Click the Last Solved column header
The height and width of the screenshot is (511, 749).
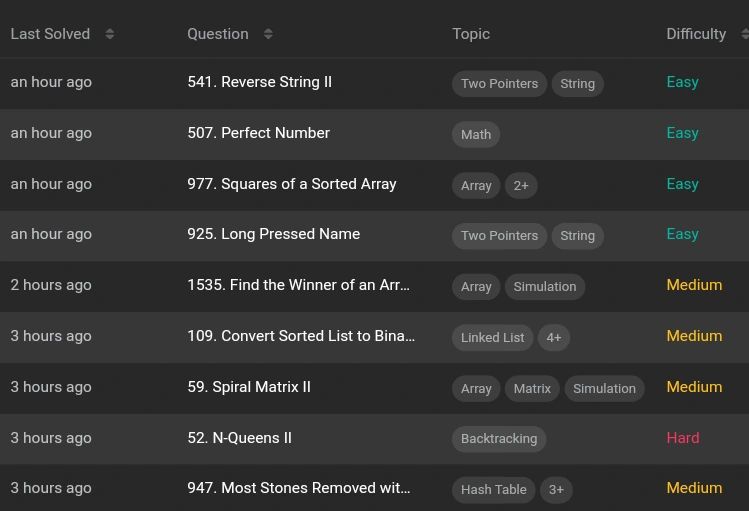50,34
